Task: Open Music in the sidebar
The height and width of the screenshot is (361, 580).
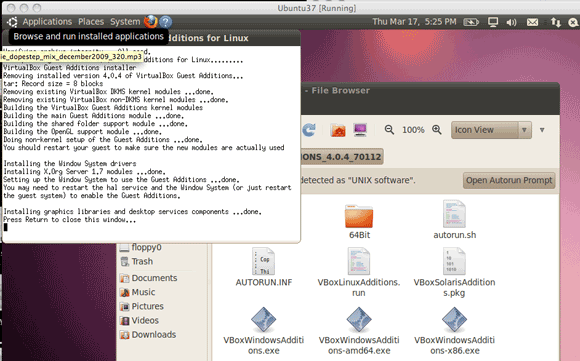Action: (x=138, y=292)
